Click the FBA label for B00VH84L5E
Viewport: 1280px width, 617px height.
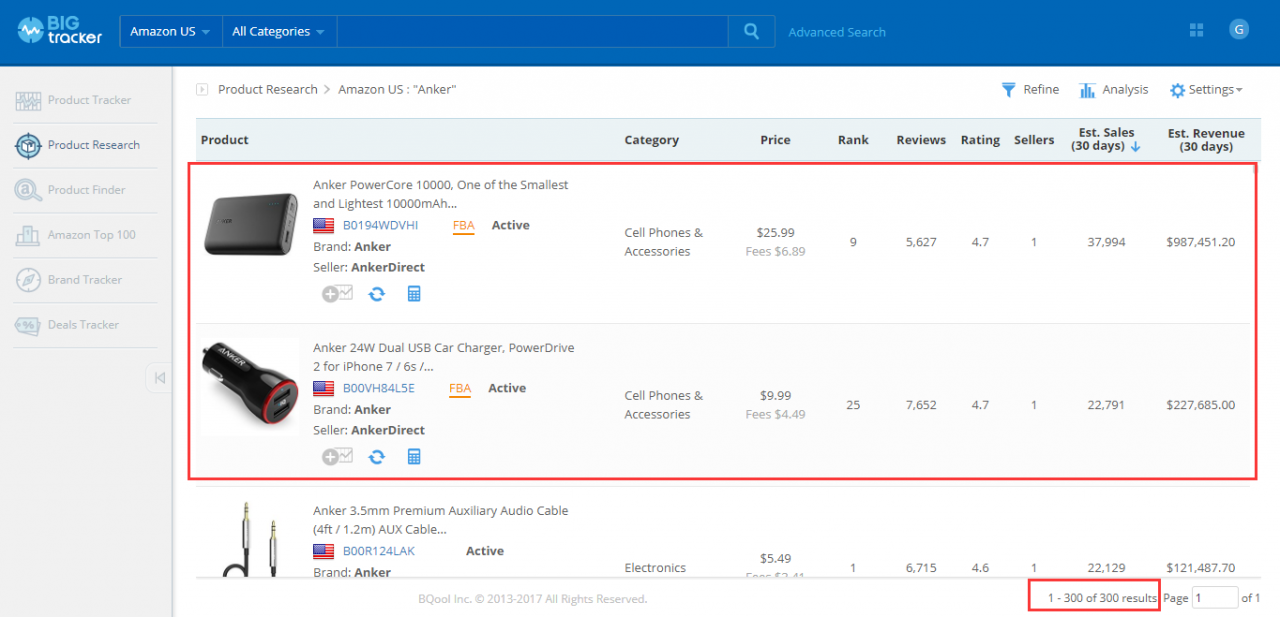[x=460, y=389]
